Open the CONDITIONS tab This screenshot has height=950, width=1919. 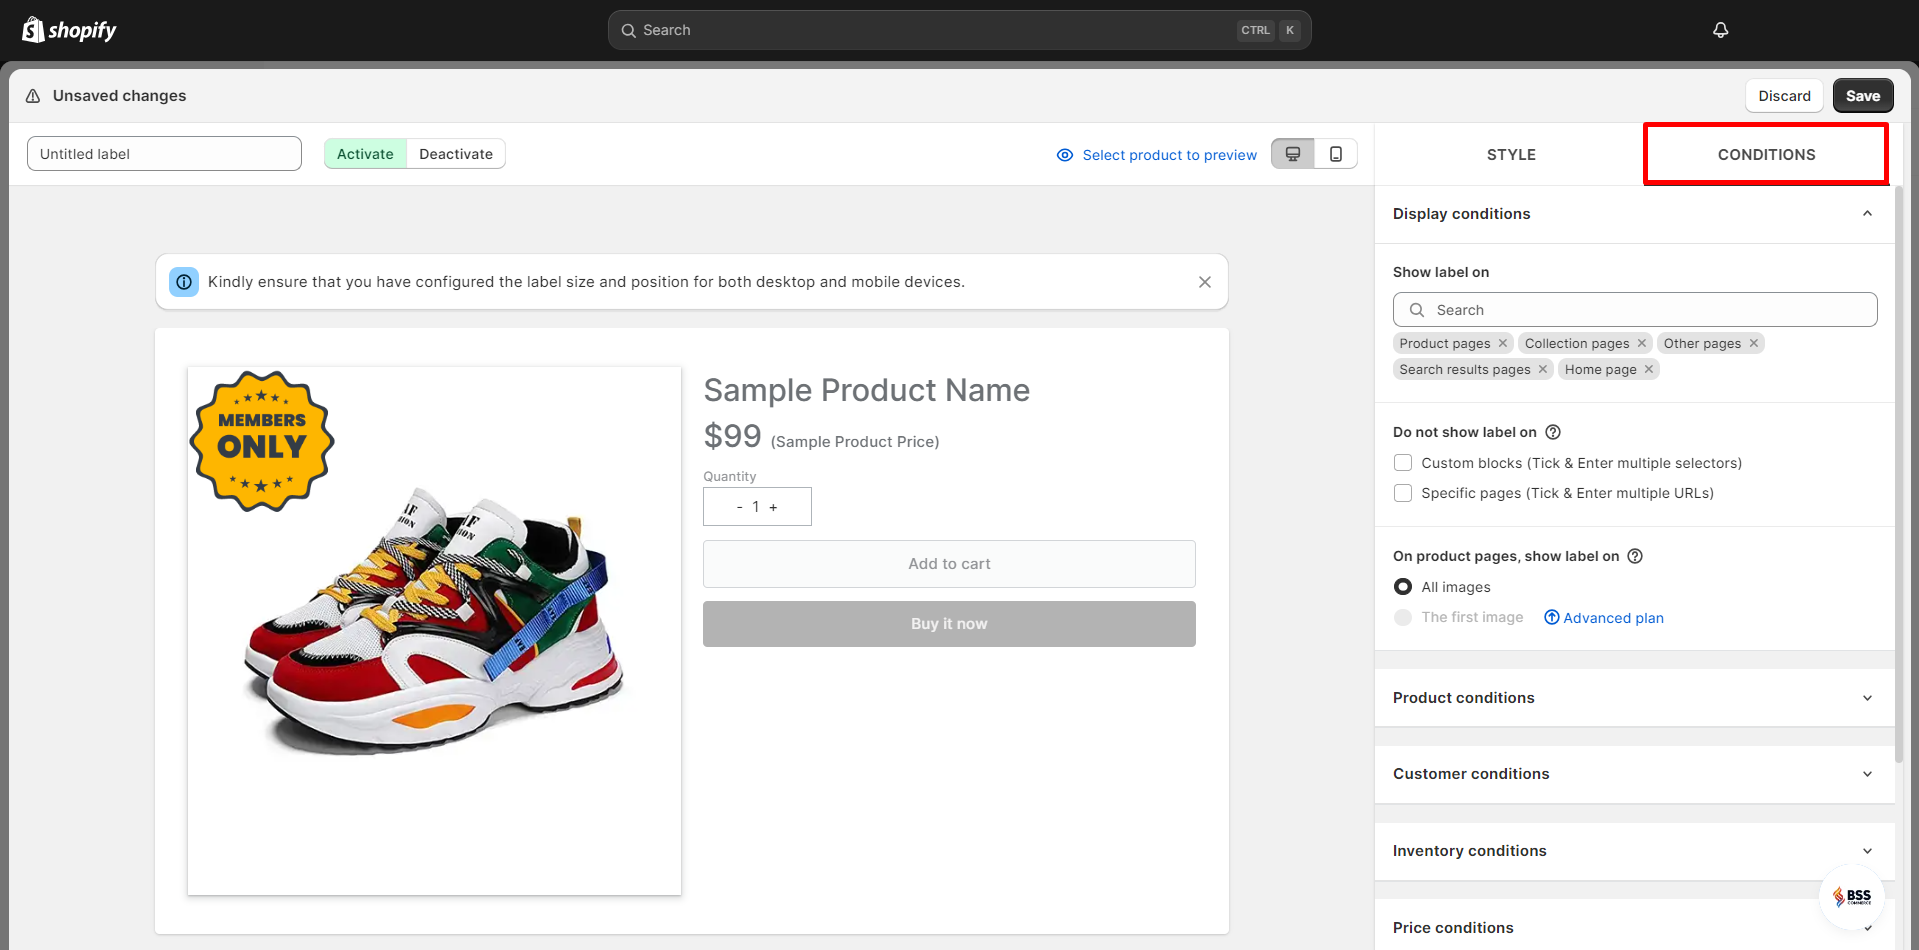point(1765,154)
